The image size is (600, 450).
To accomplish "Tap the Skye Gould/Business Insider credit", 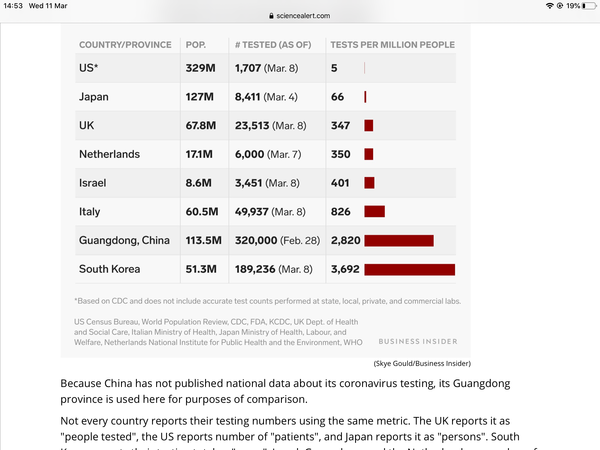I will [x=421, y=363].
